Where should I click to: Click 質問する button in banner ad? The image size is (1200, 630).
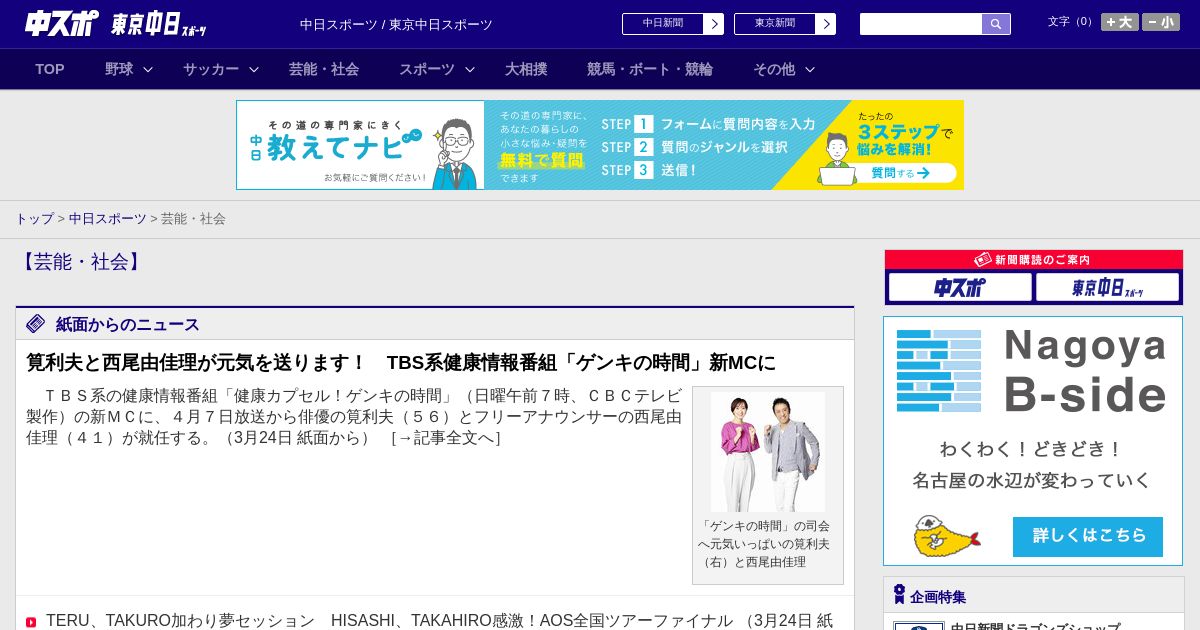click(x=900, y=173)
